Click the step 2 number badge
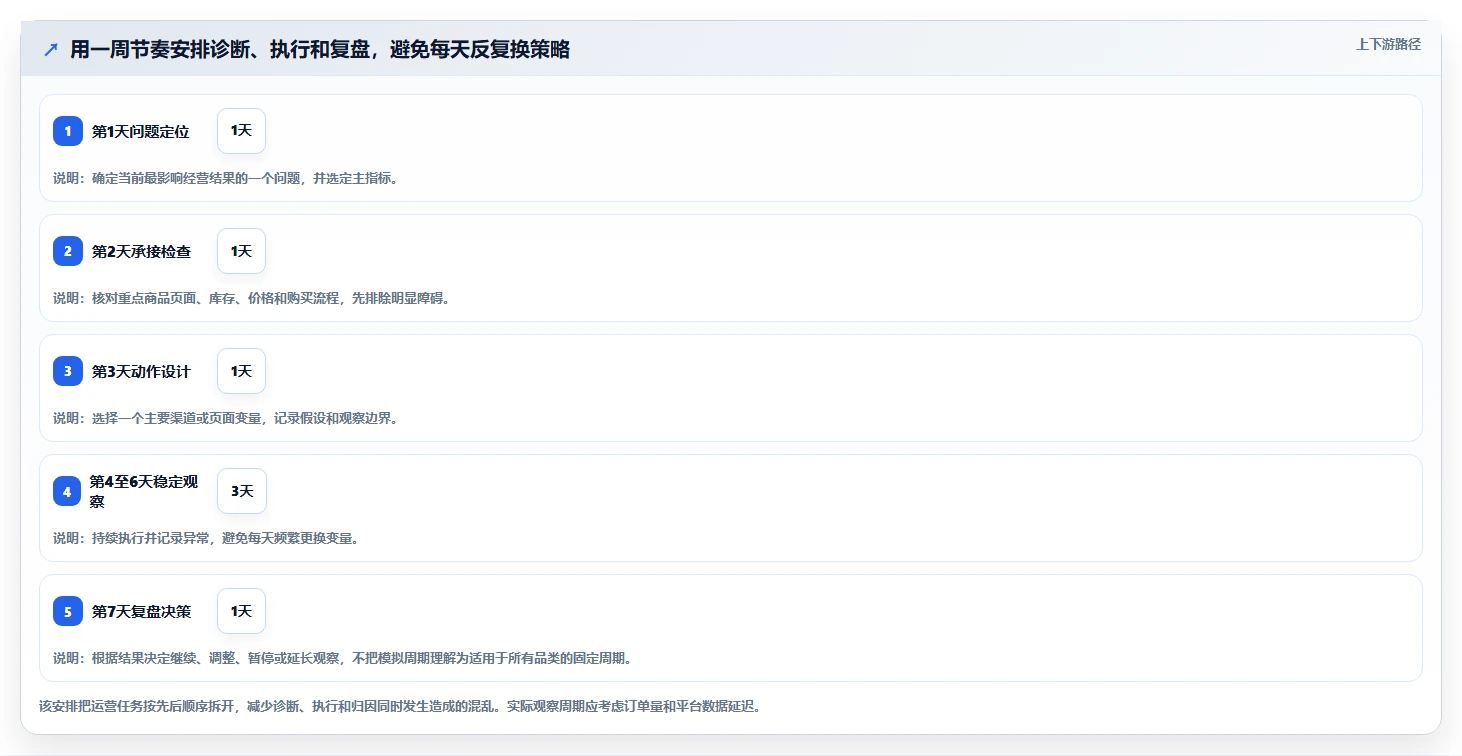This screenshot has width=1462, height=756. (68, 251)
